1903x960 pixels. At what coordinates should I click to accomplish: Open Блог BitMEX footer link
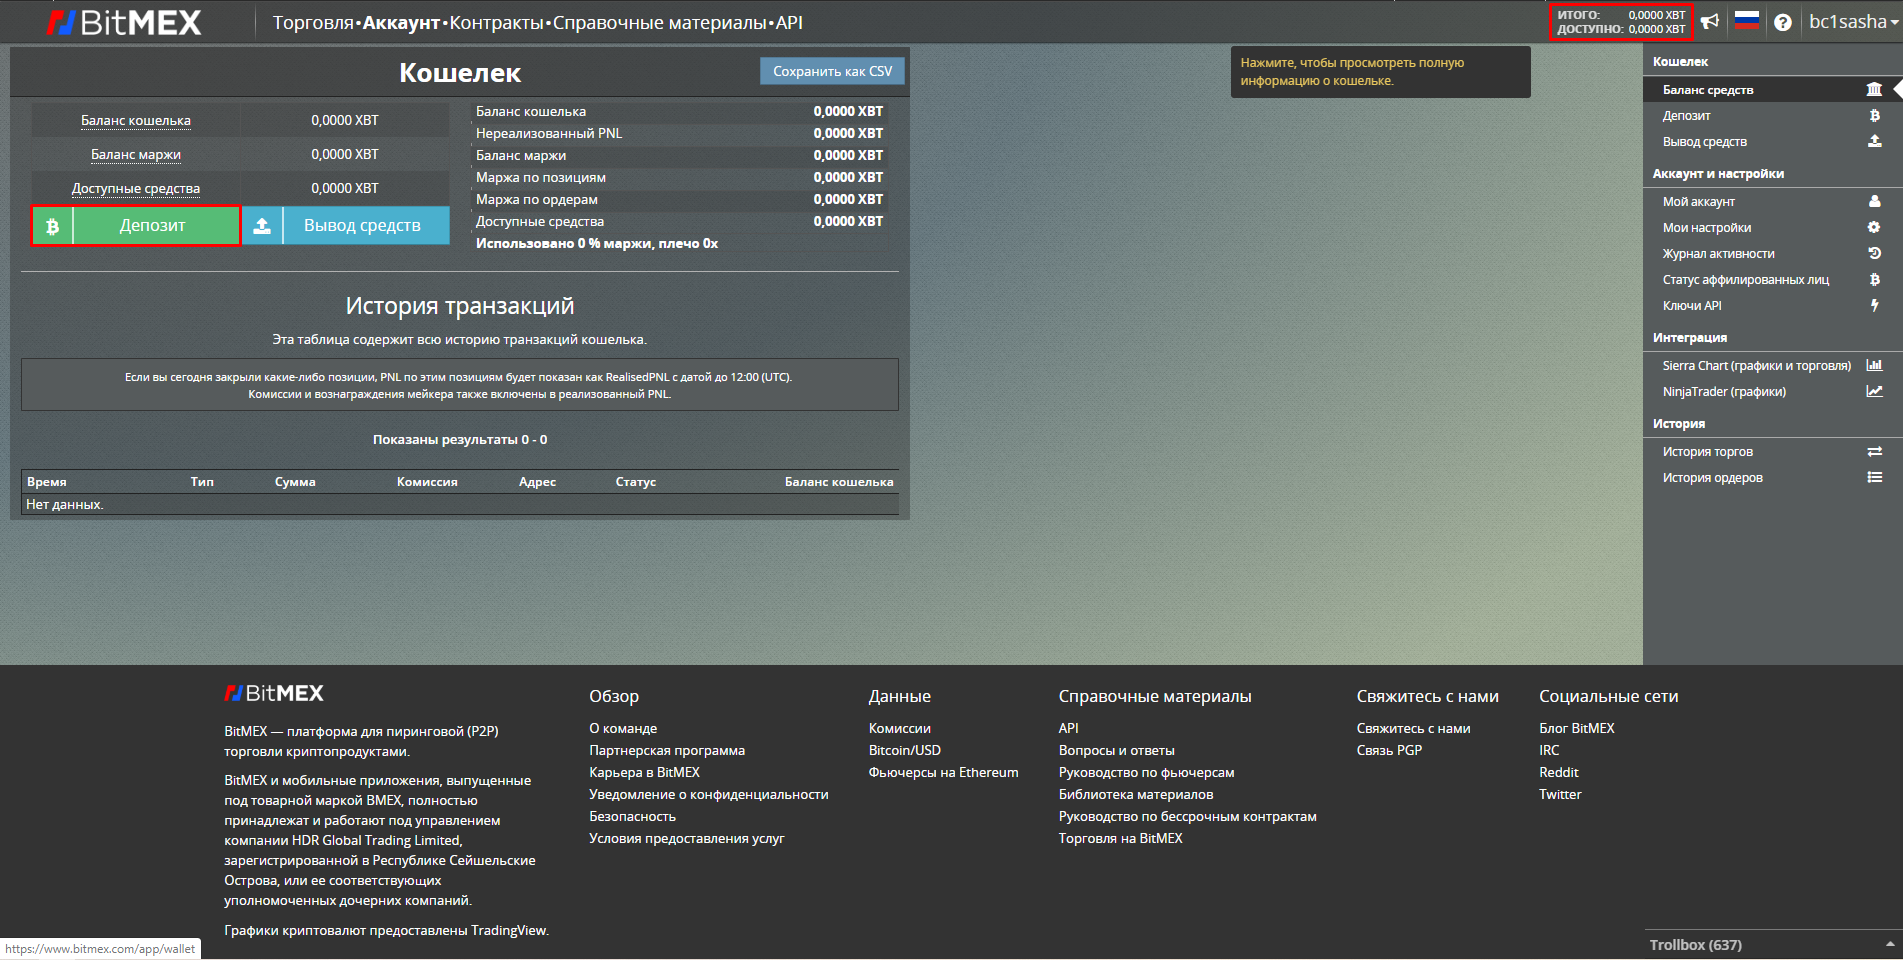coord(1577,728)
